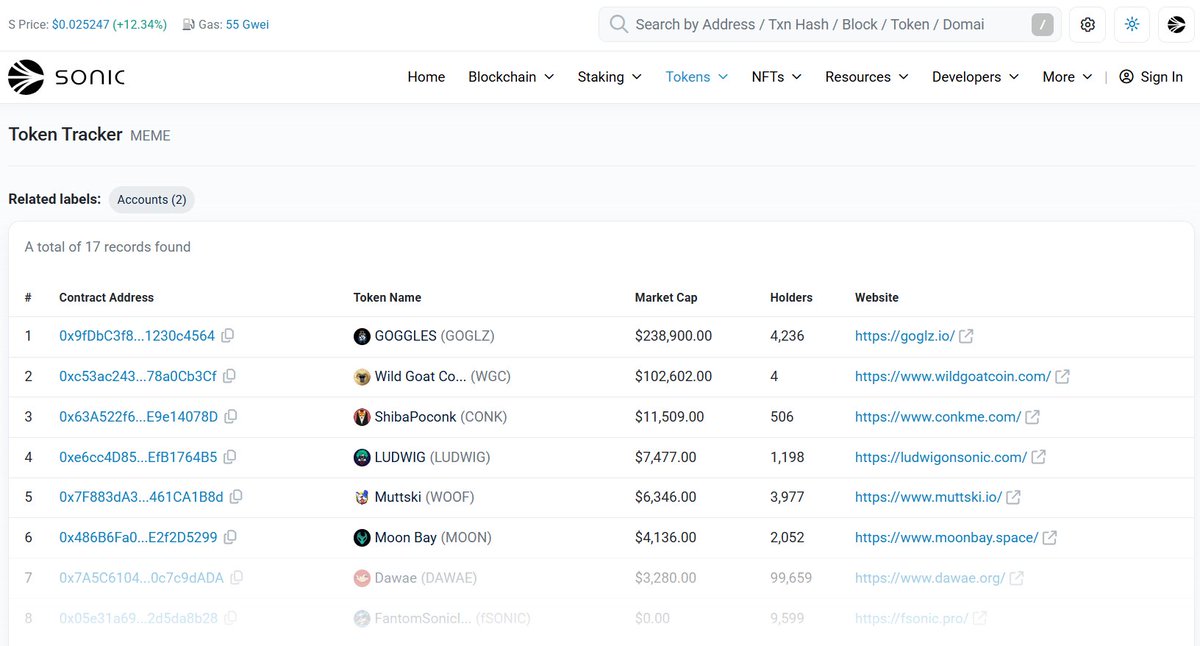
Task: Open contract 0xc53ac243...78a0Cb3Cf
Action: click(x=138, y=376)
